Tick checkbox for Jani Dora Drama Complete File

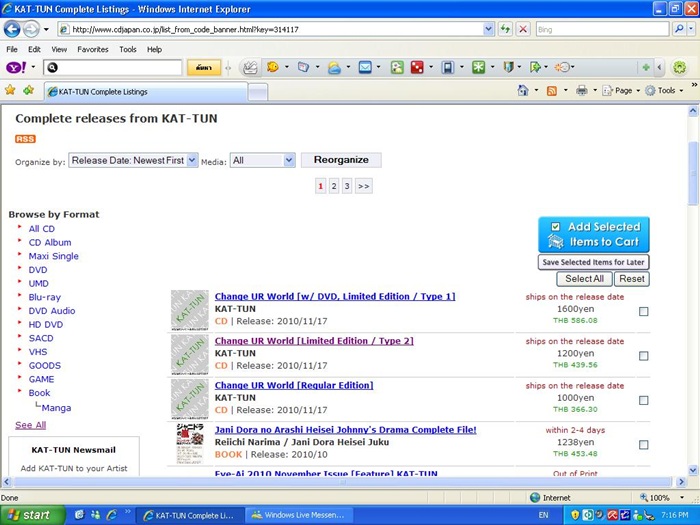(x=643, y=445)
